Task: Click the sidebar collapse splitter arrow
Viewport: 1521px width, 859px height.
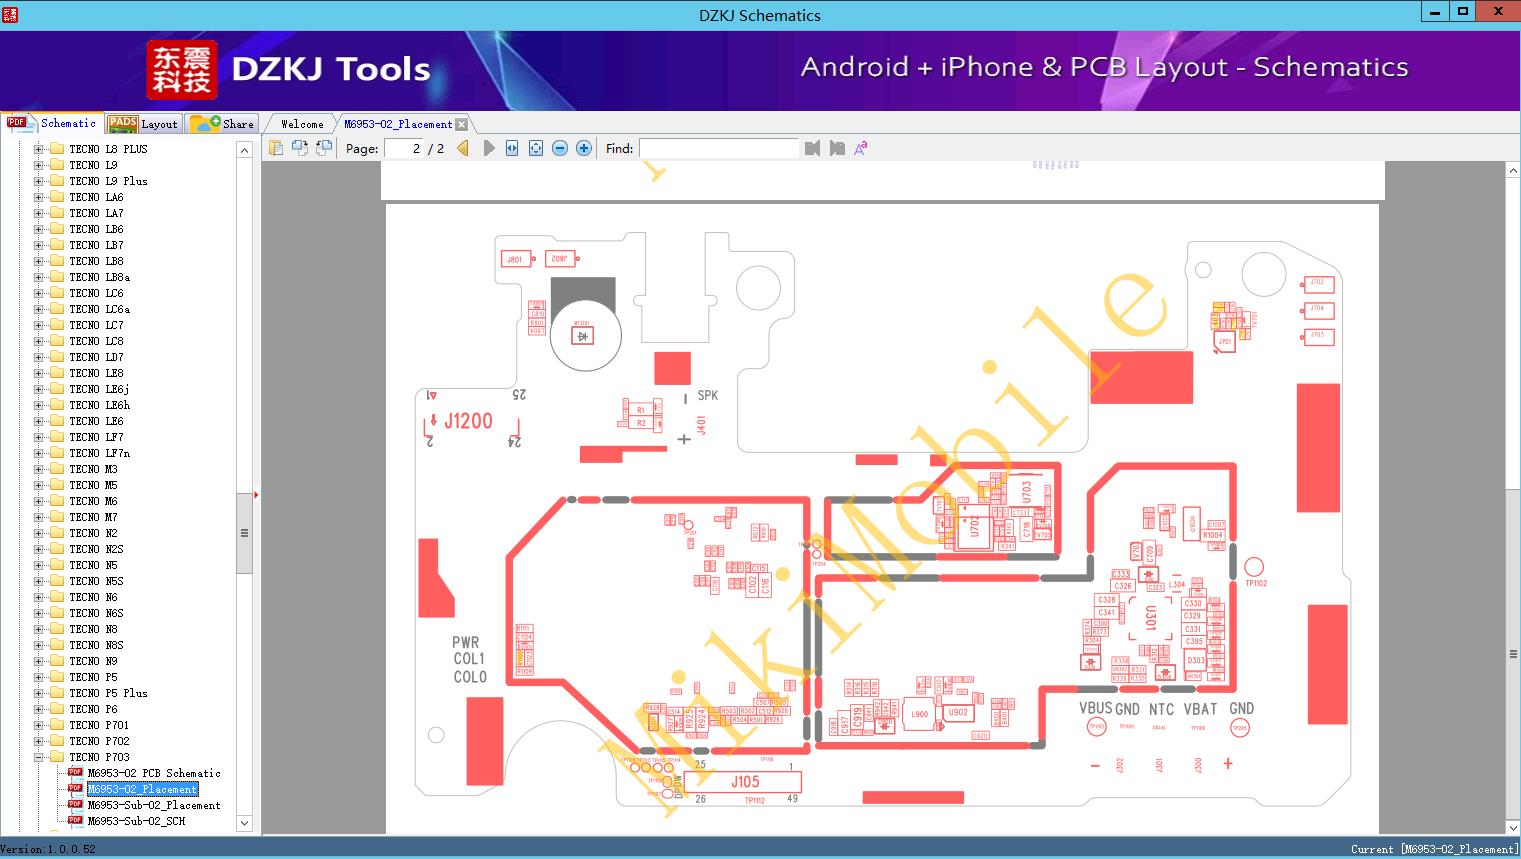Action: 257,494
